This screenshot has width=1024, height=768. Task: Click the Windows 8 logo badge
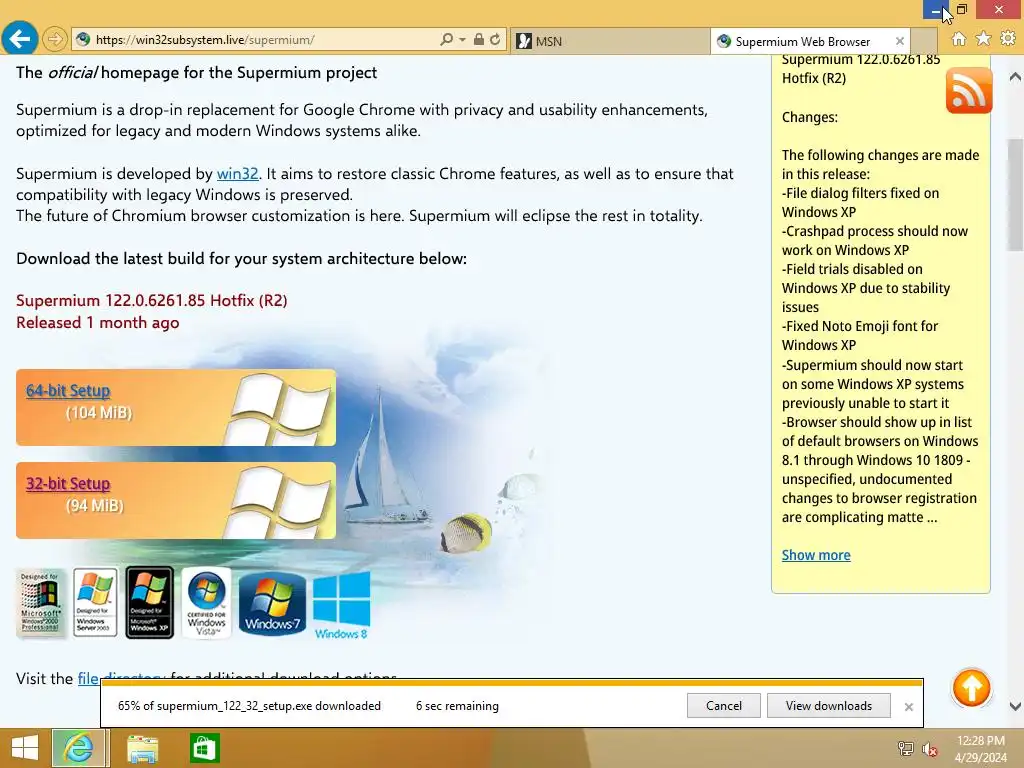342,606
